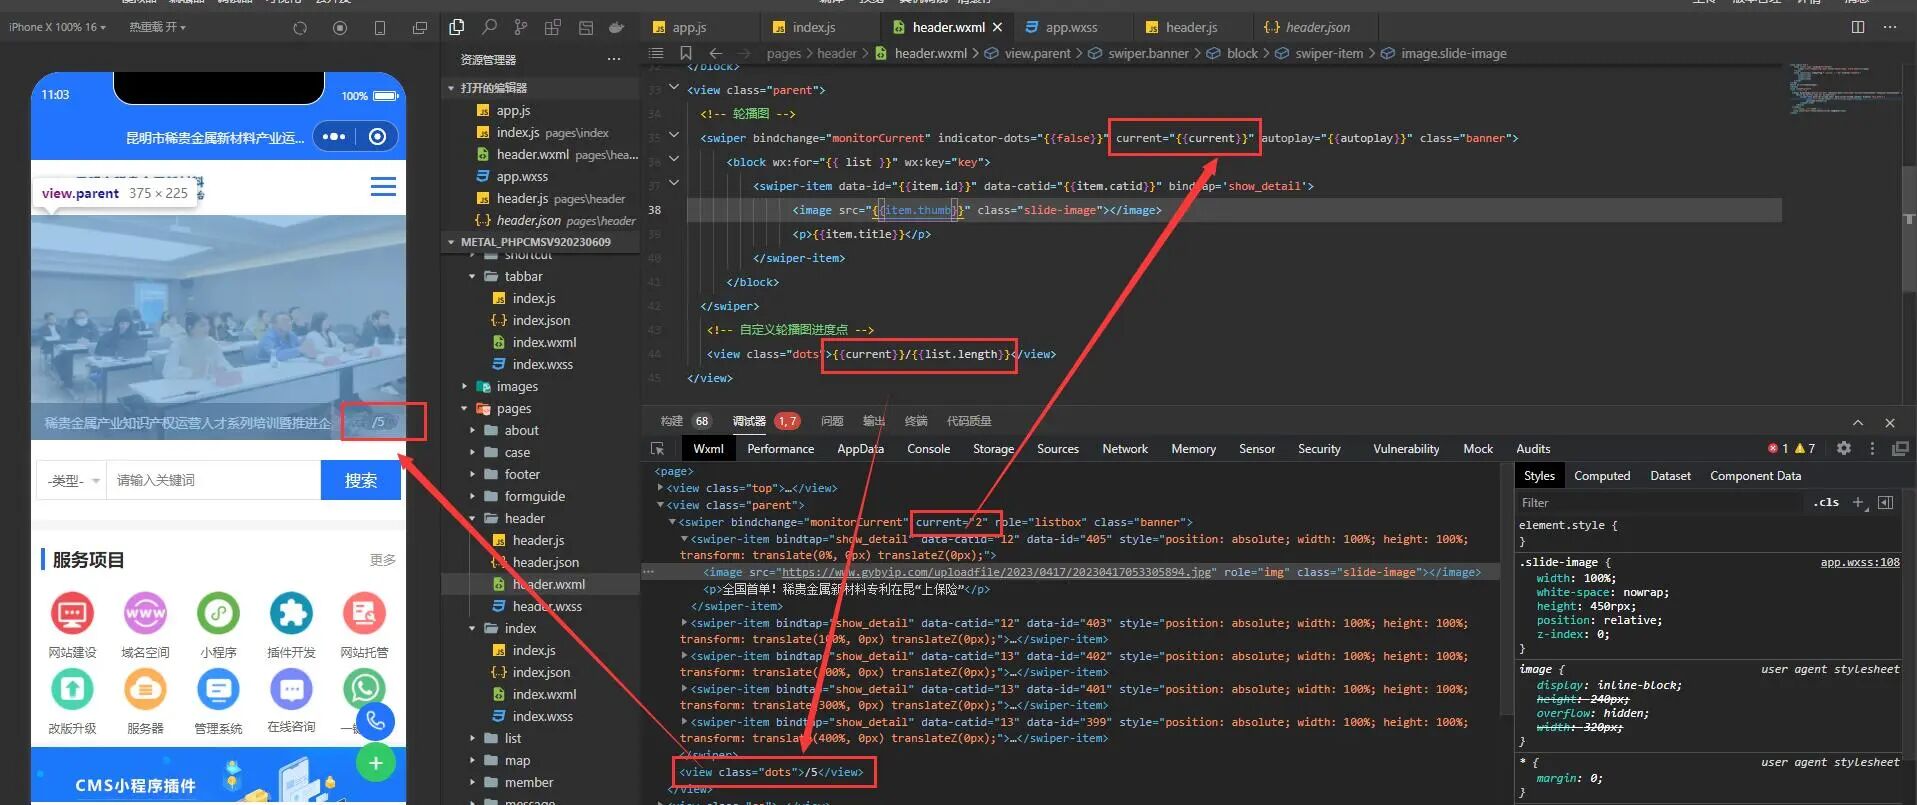Screen dimensions: 1917x805
Task: Open the Console debugger tab
Action: coord(928,449)
